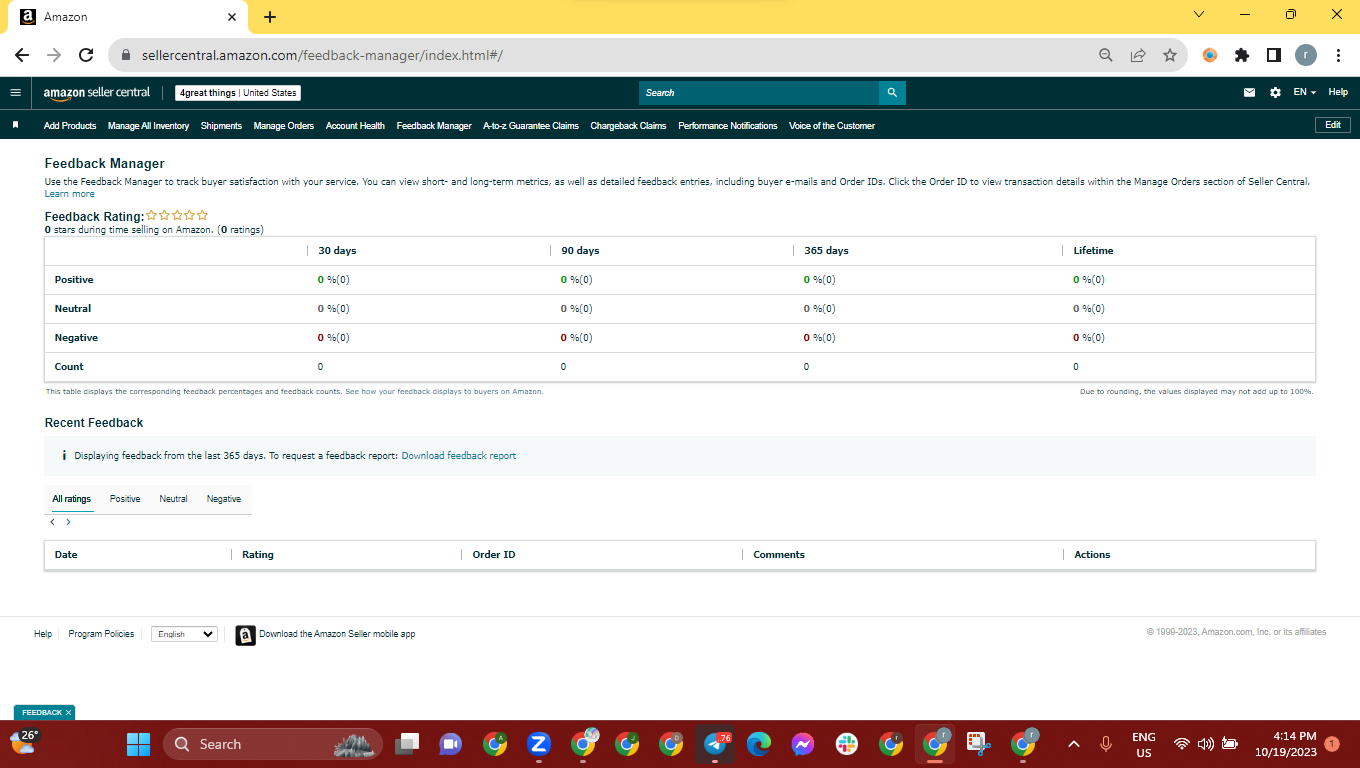
Task: Go to the next feedback page arrow
Action: (68, 522)
